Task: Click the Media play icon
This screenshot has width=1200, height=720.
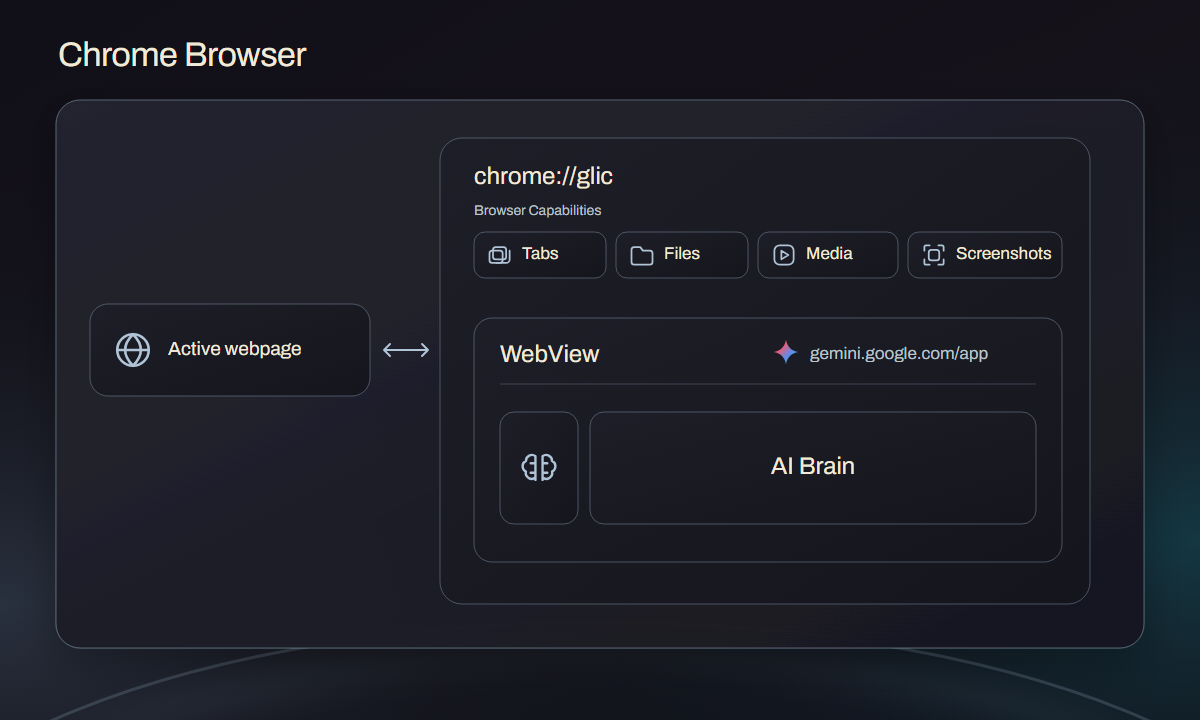Action: [784, 255]
